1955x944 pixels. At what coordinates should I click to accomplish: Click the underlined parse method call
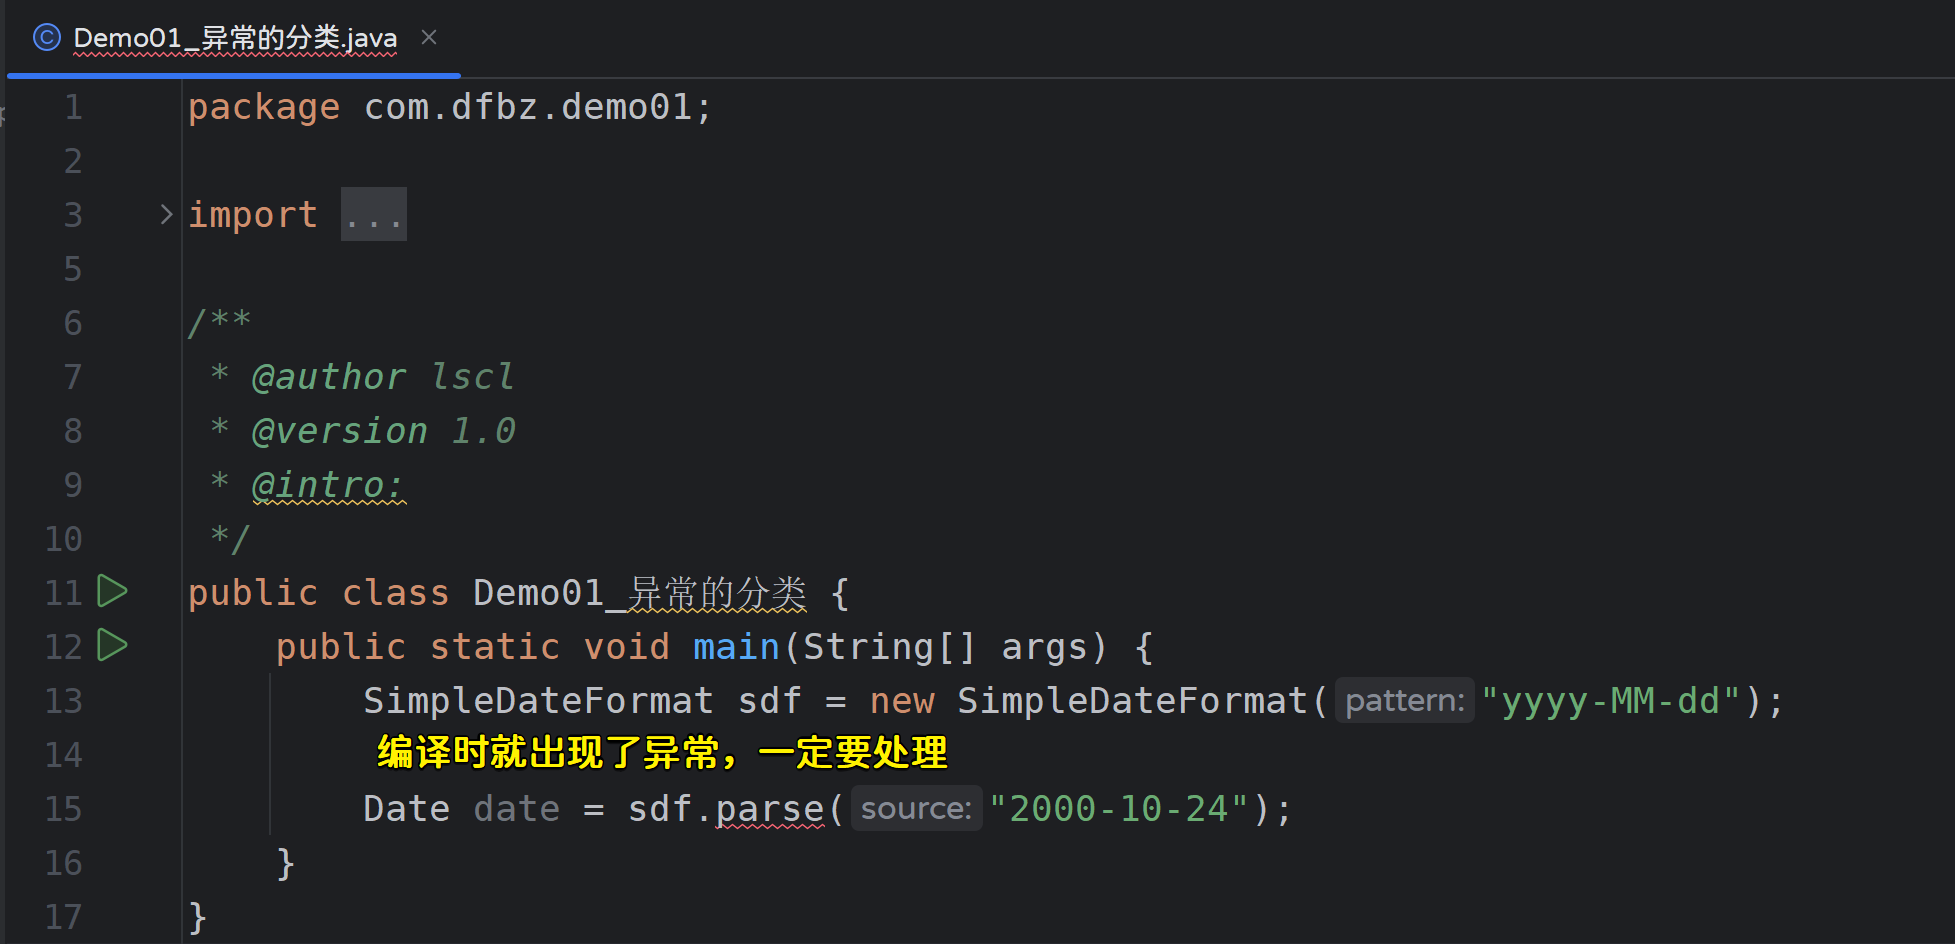click(x=770, y=809)
